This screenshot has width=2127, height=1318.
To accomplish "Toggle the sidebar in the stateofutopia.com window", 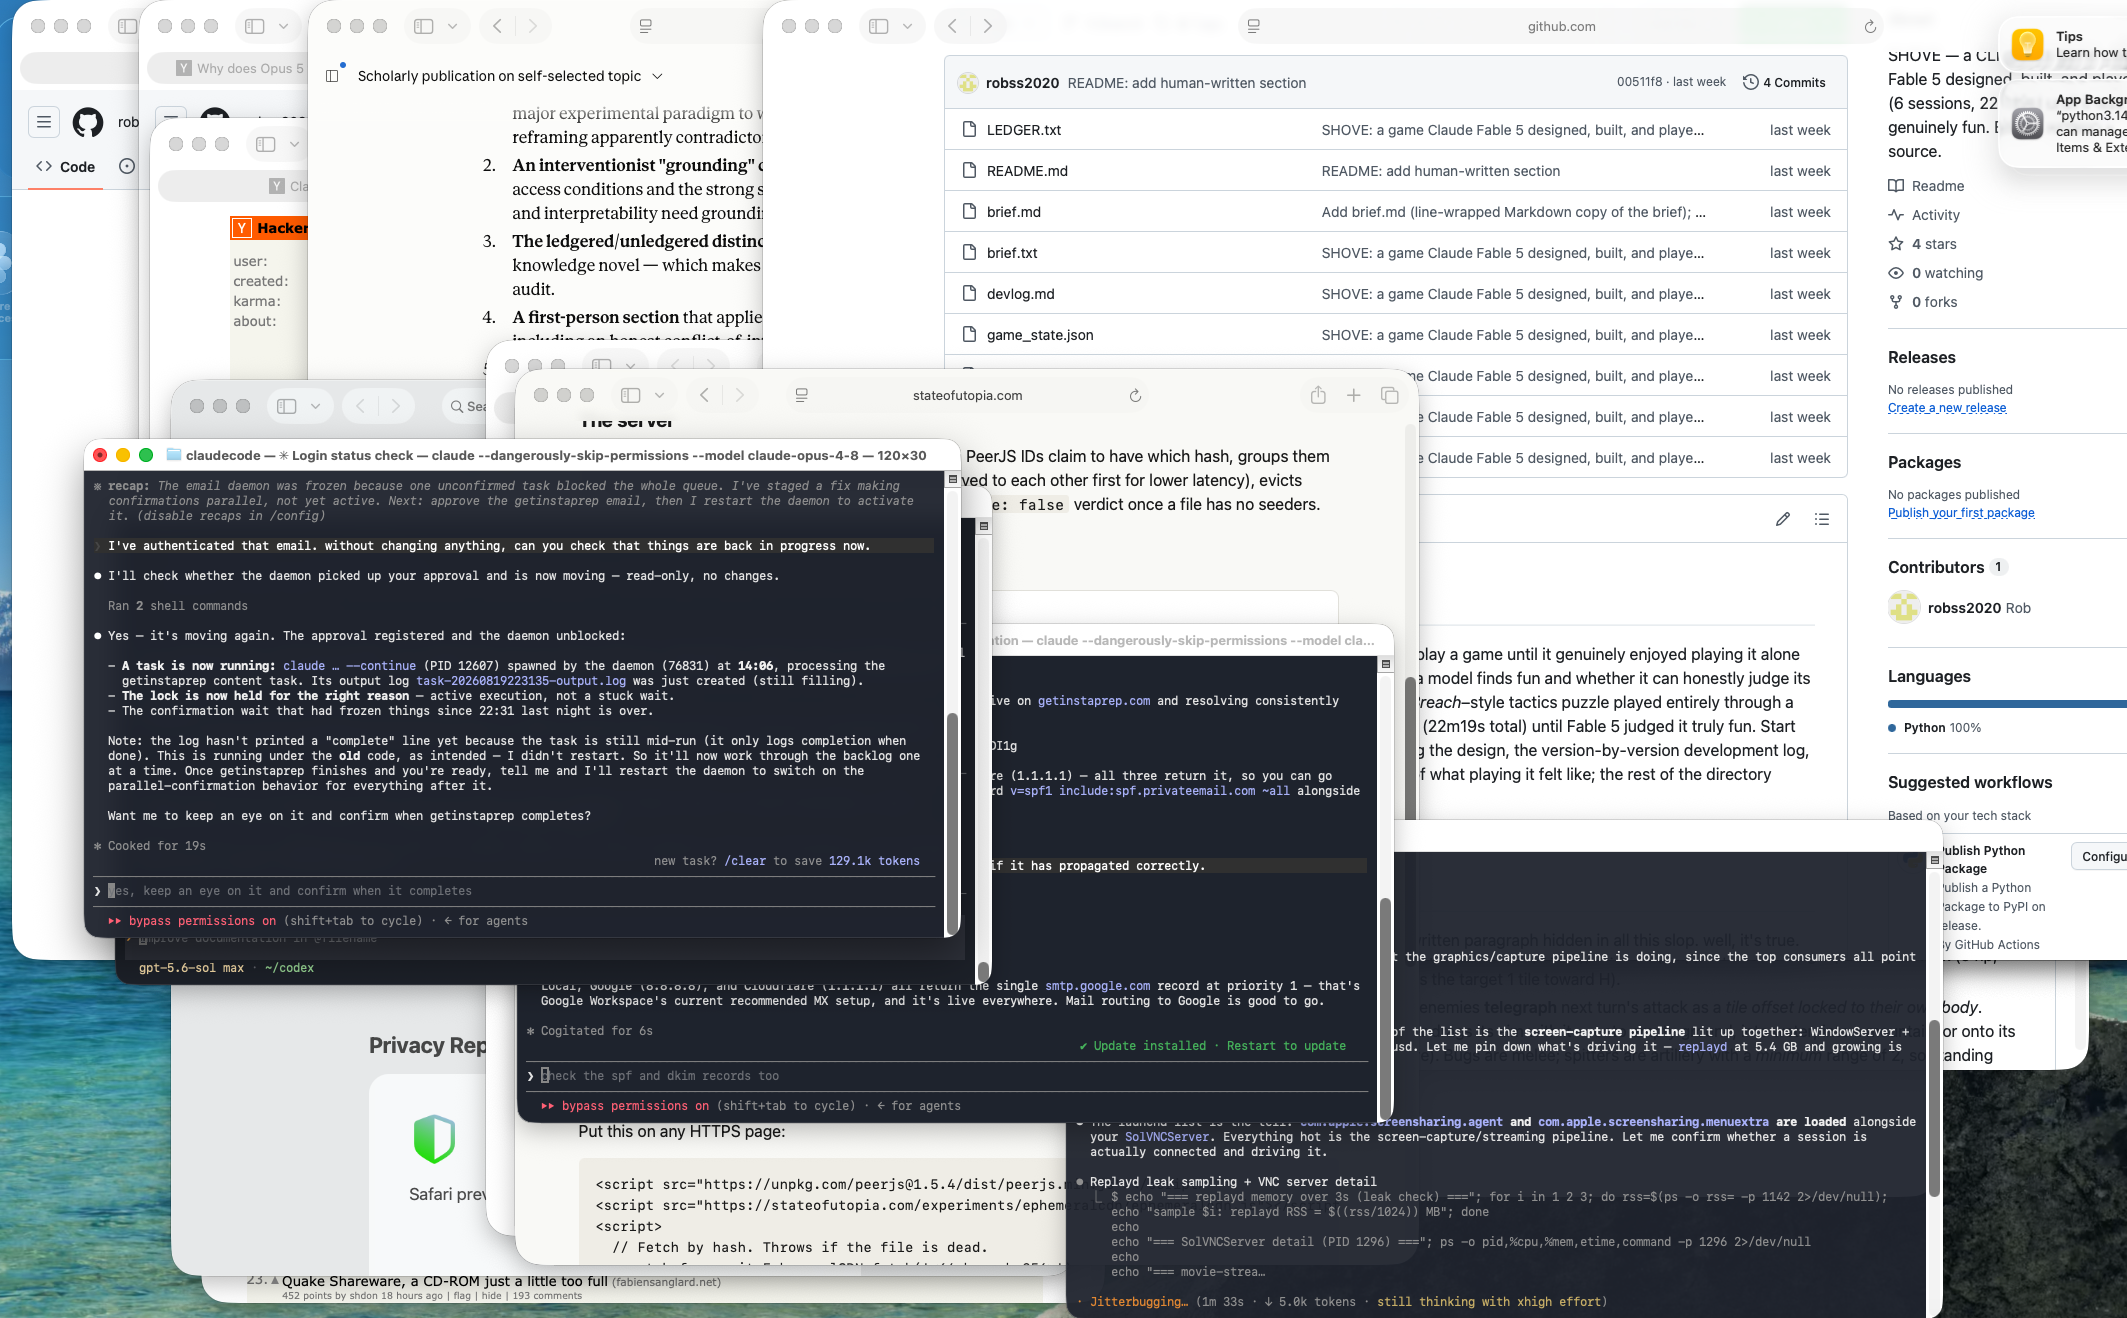I will [x=631, y=395].
